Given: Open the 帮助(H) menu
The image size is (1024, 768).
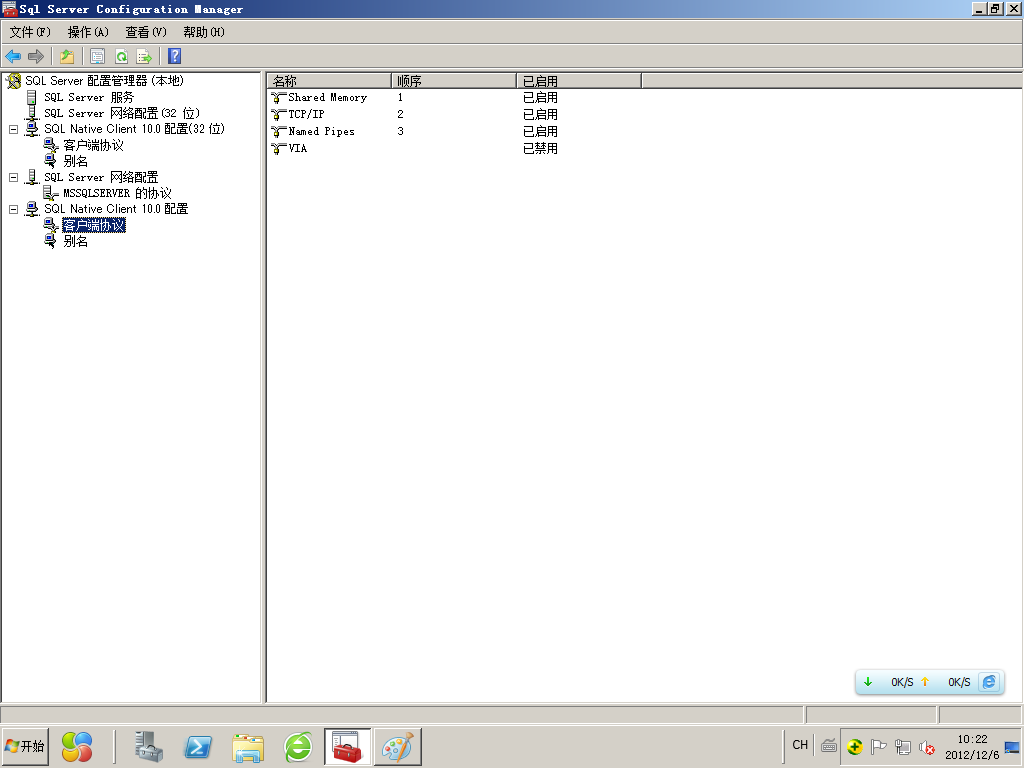Looking at the screenshot, I should click(203, 32).
